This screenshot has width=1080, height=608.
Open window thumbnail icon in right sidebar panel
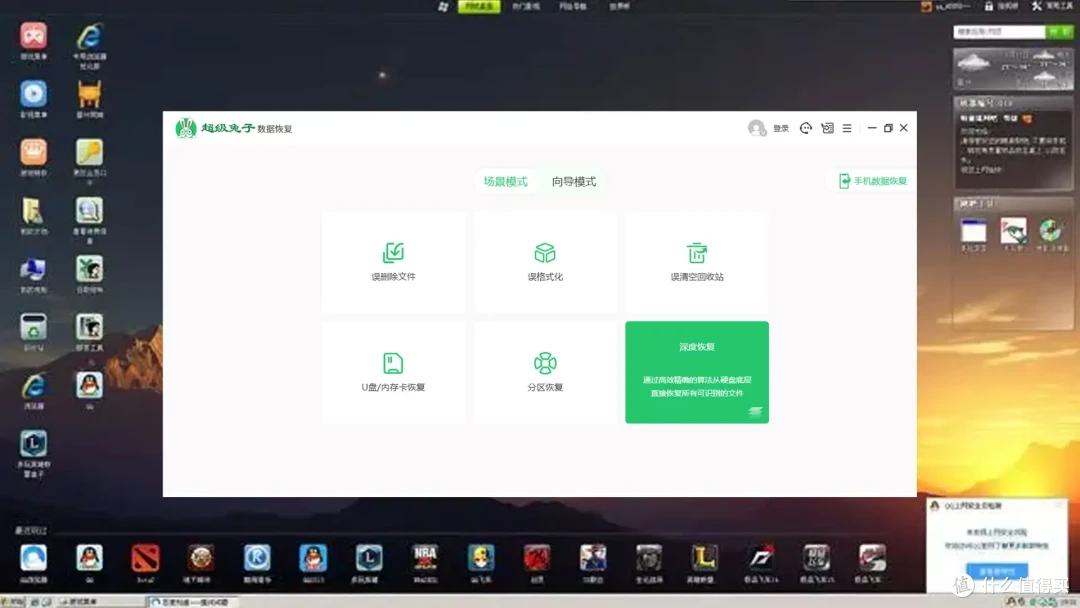click(x=973, y=231)
